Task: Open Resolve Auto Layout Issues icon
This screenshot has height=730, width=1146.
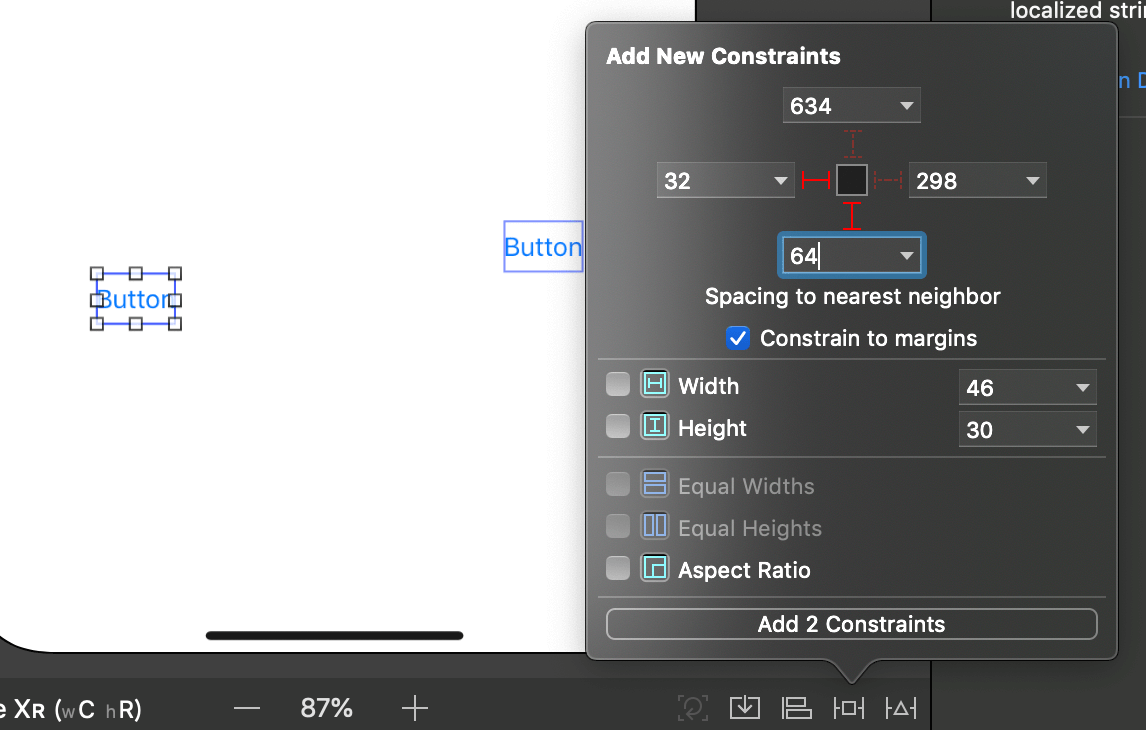Action: click(x=900, y=708)
